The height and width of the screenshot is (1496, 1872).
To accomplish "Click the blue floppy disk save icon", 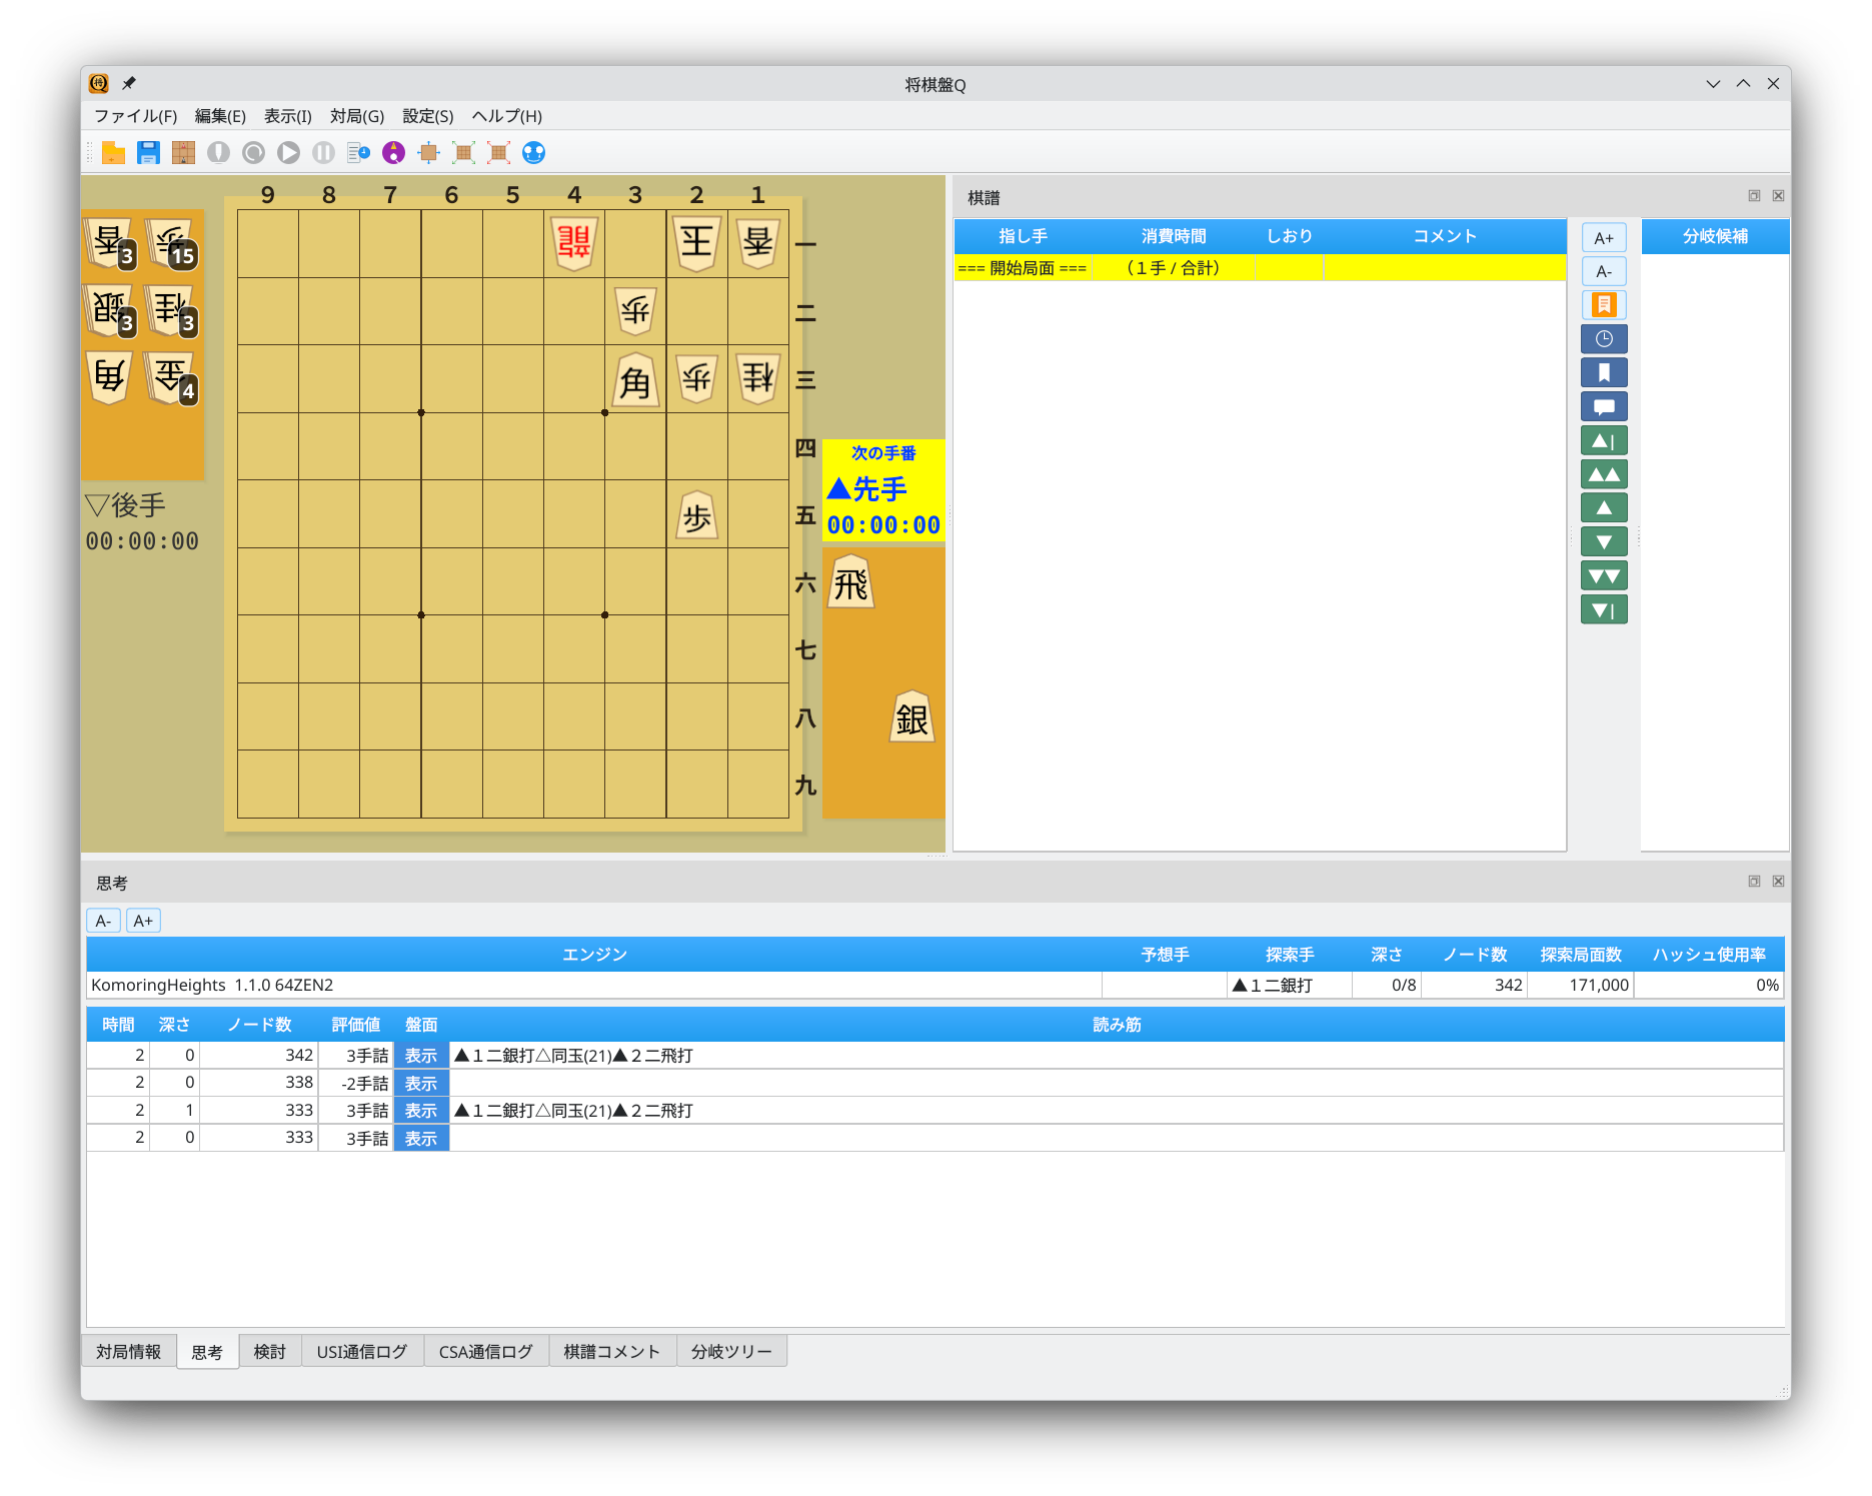I will click(x=148, y=152).
